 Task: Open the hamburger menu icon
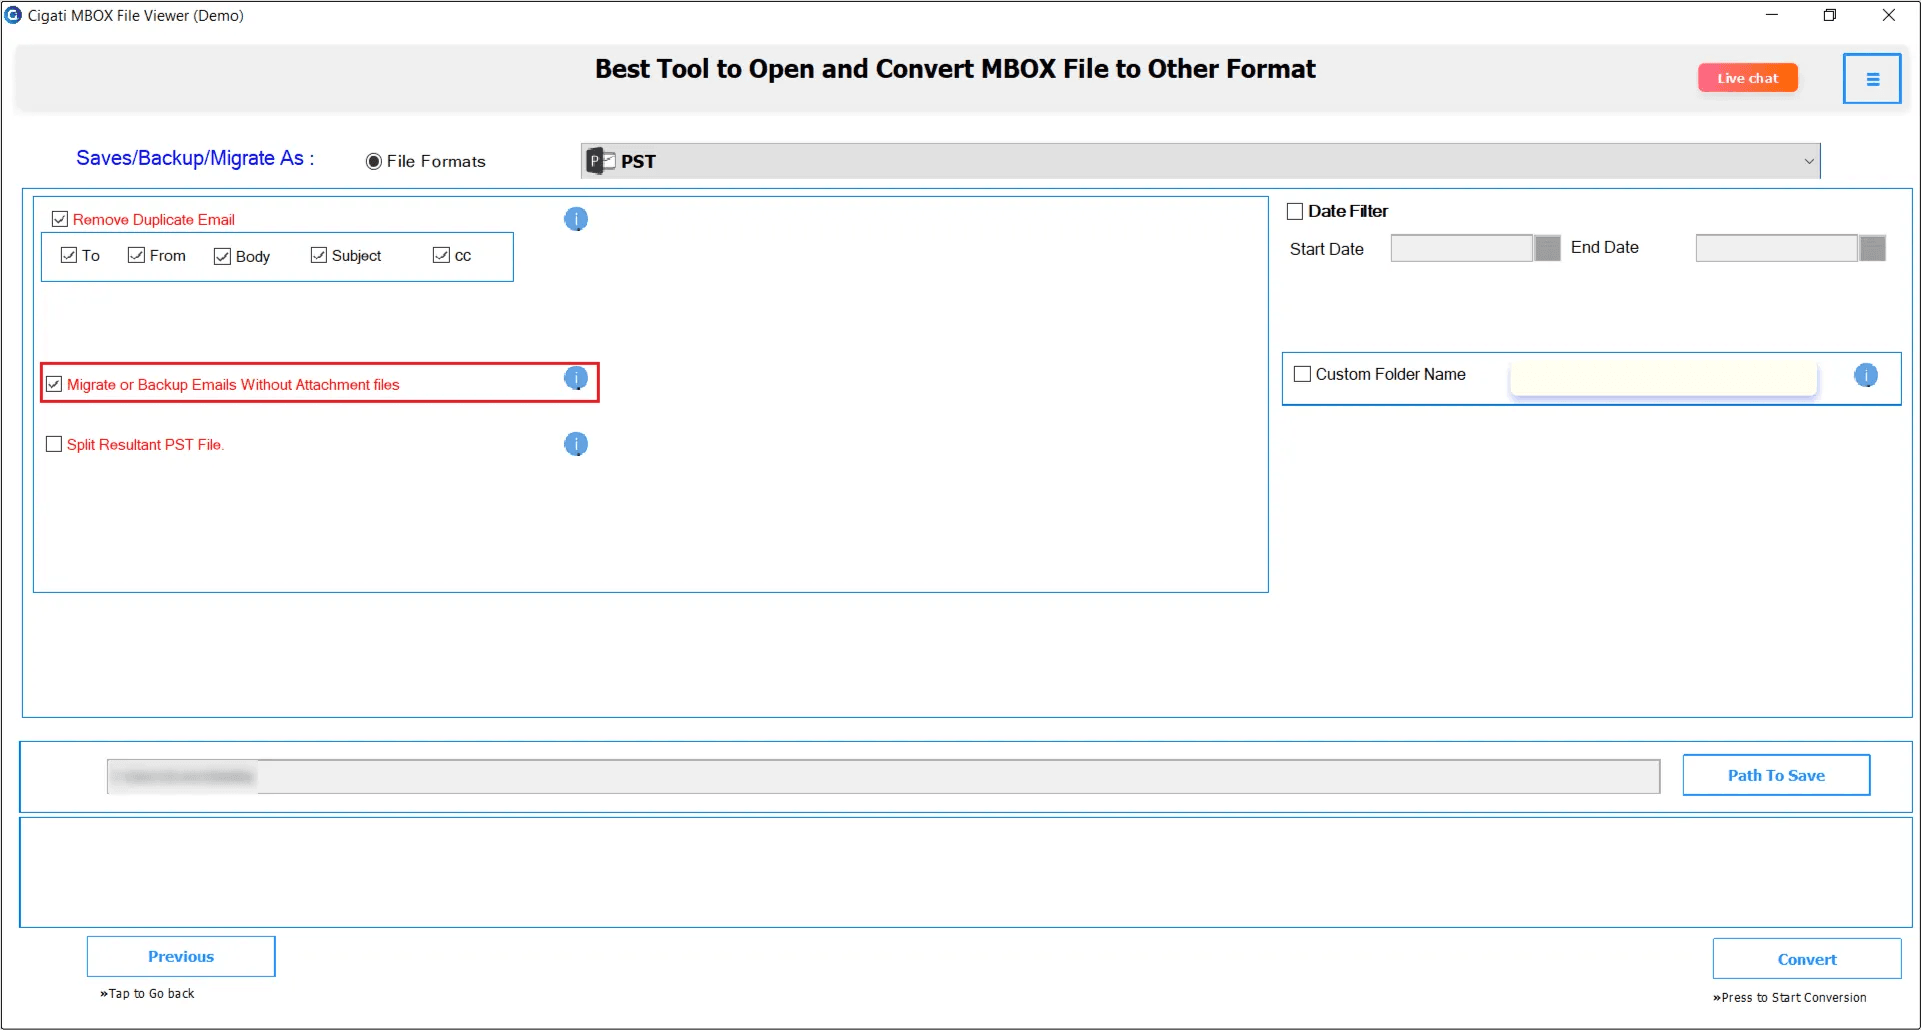pos(1872,79)
